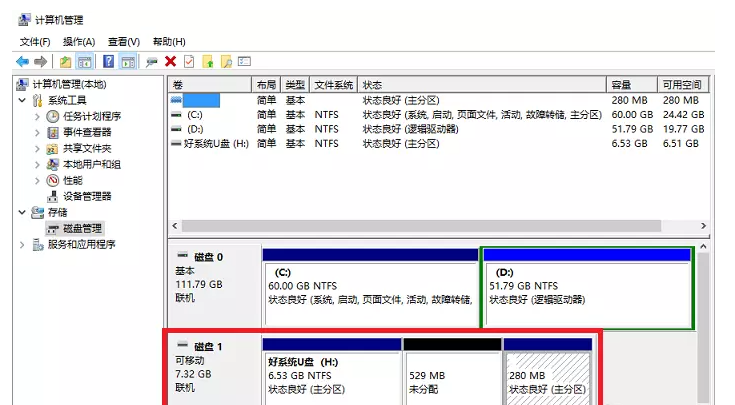Select 好系统U盘 (H:) row in volume list
Viewport: 735px width, 405px height.
pos(439,144)
